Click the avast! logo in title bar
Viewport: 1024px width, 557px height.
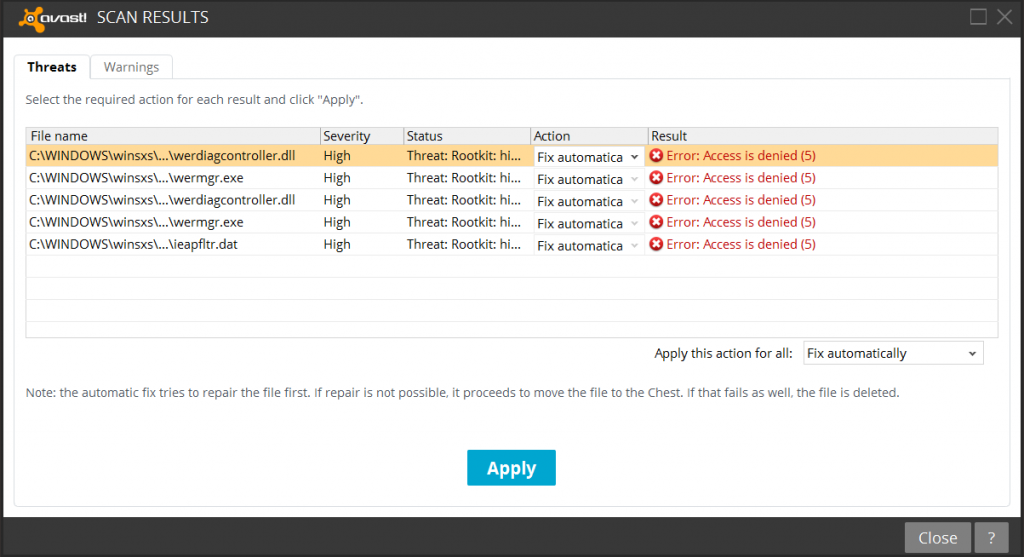point(52,18)
